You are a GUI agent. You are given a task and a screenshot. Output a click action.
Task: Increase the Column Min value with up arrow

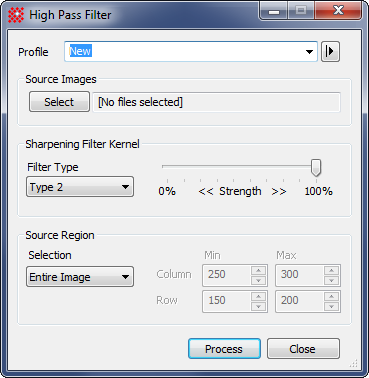click(x=259, y=270)
